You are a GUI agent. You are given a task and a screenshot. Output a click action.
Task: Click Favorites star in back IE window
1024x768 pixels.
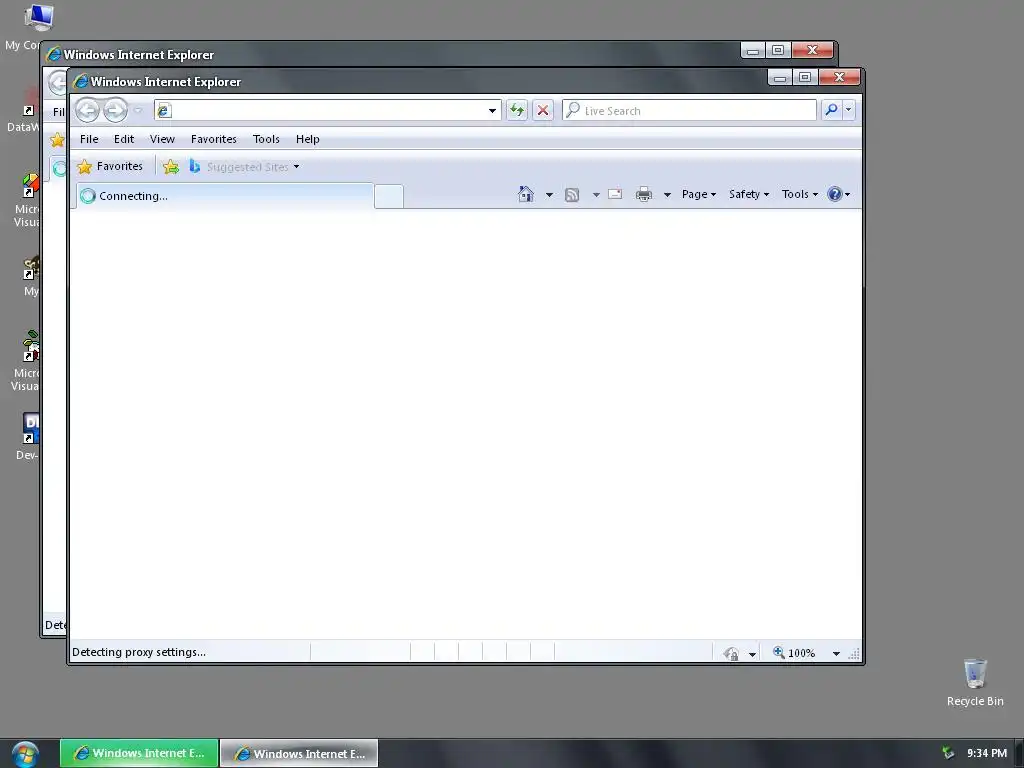coord(57,139)
